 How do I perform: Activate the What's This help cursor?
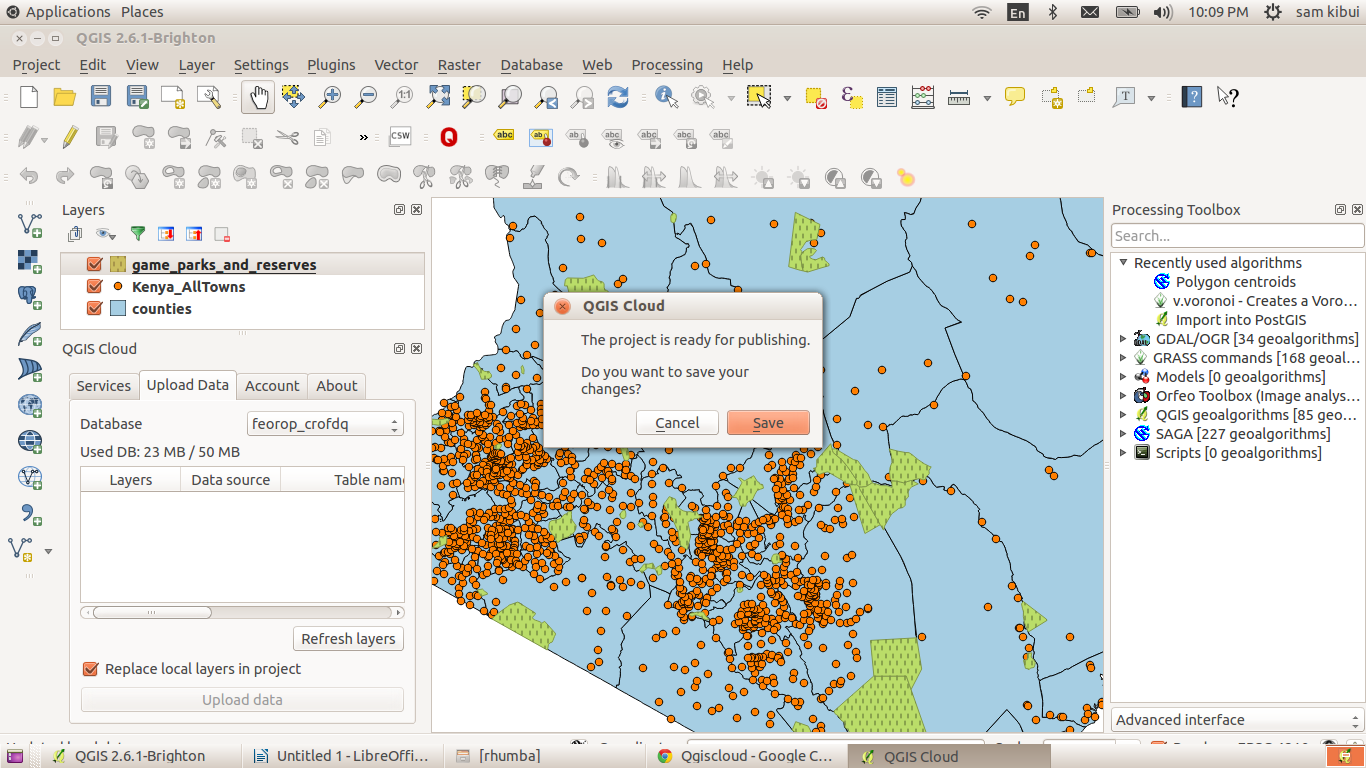click(1227, 97)
